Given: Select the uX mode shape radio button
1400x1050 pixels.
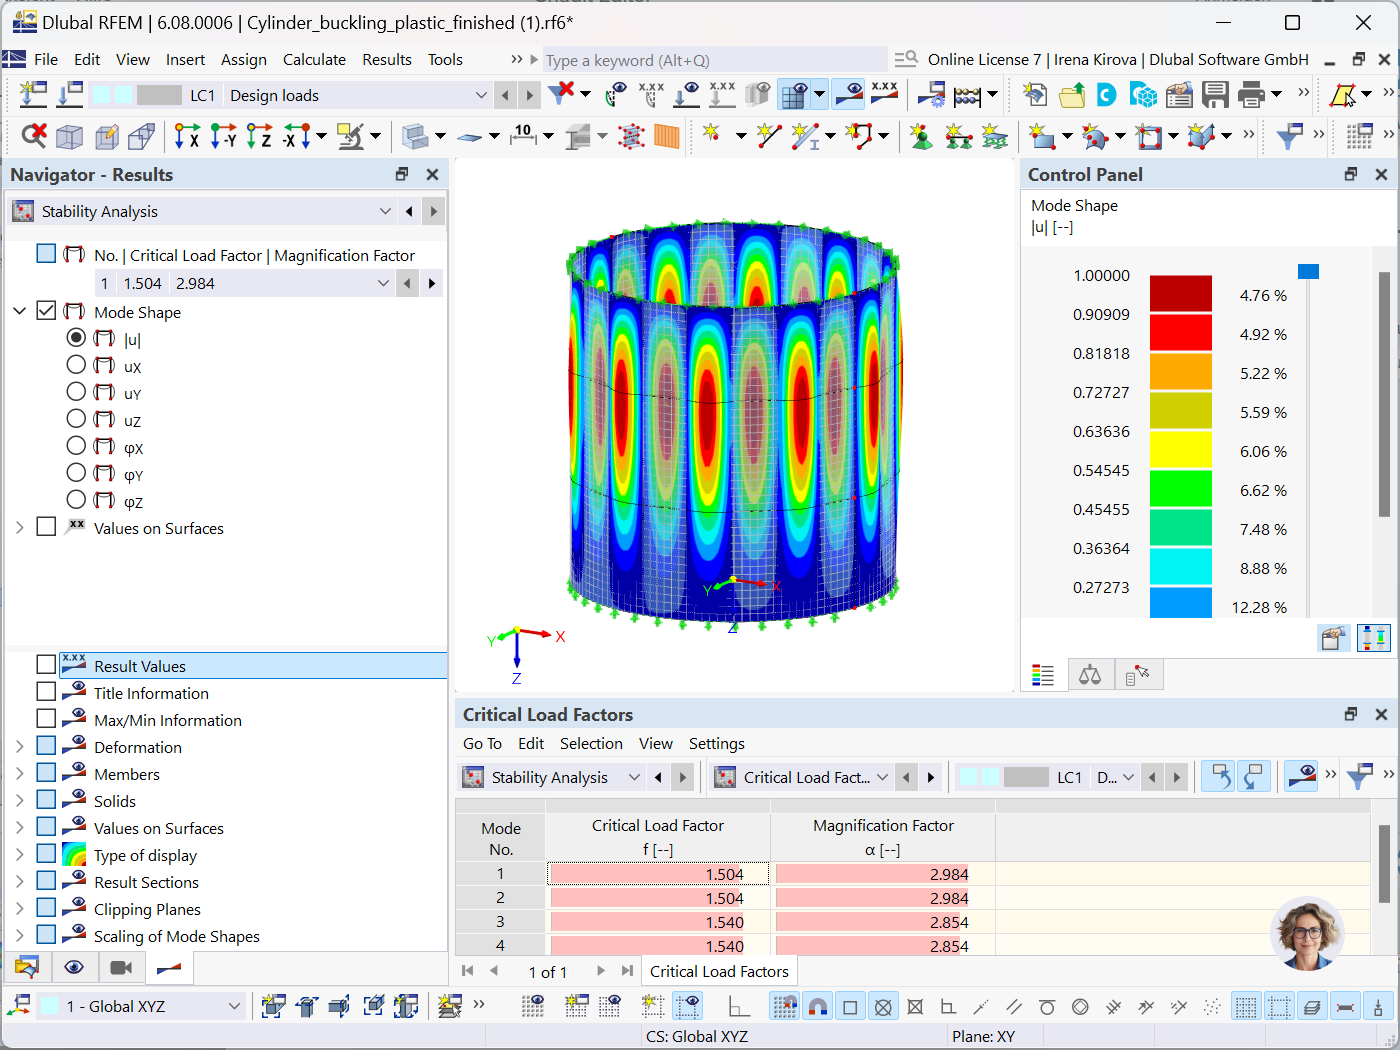Looking at the screenshot, I should pos(76,364).
